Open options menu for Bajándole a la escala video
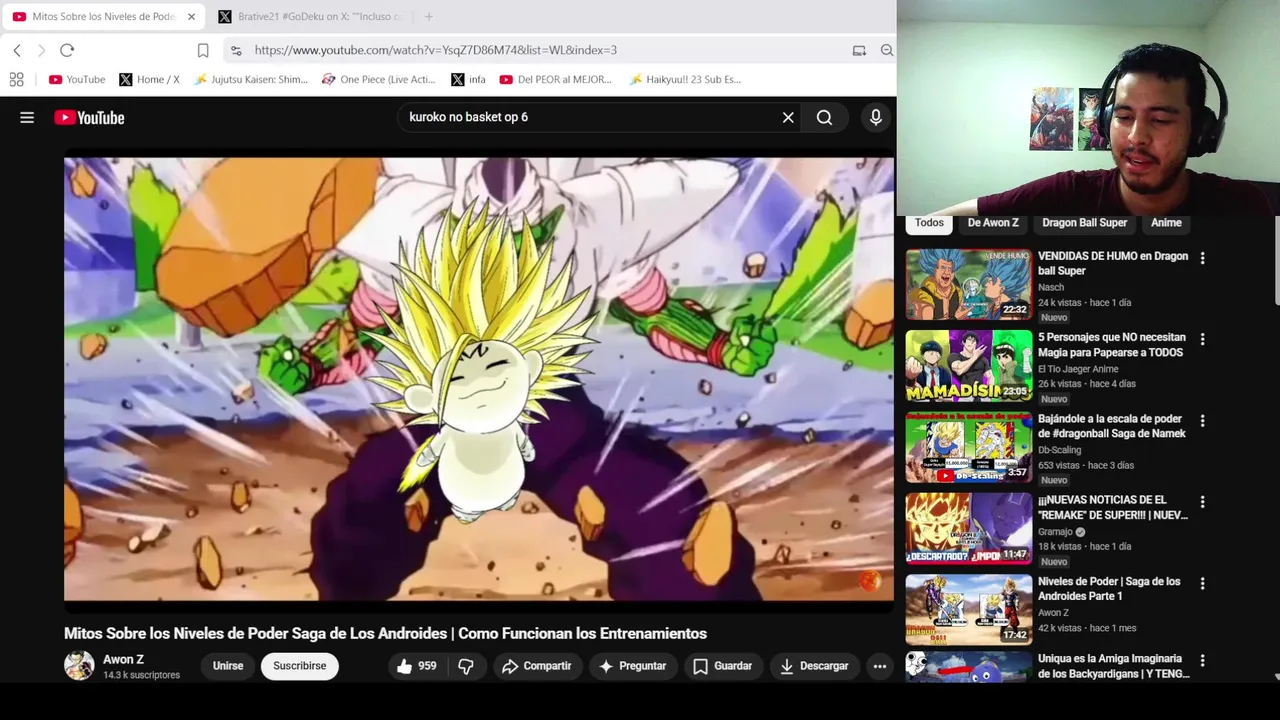The image size is (1280, 720). (x=1202, y=421)
